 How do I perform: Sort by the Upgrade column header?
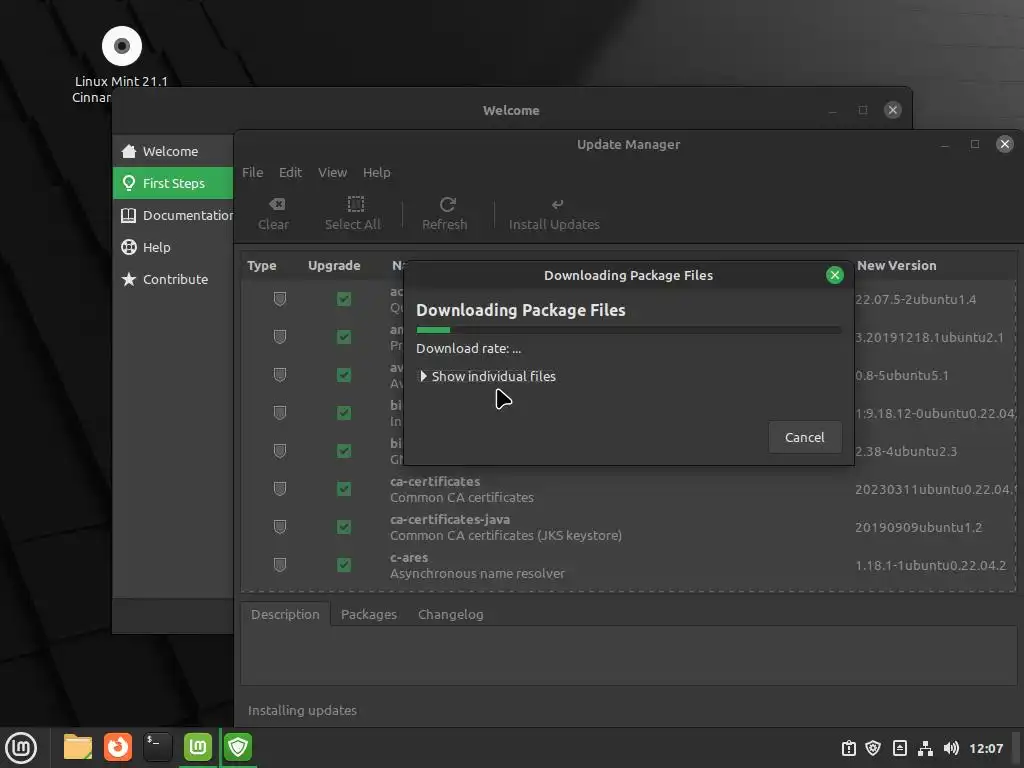(x=334, y=266)
